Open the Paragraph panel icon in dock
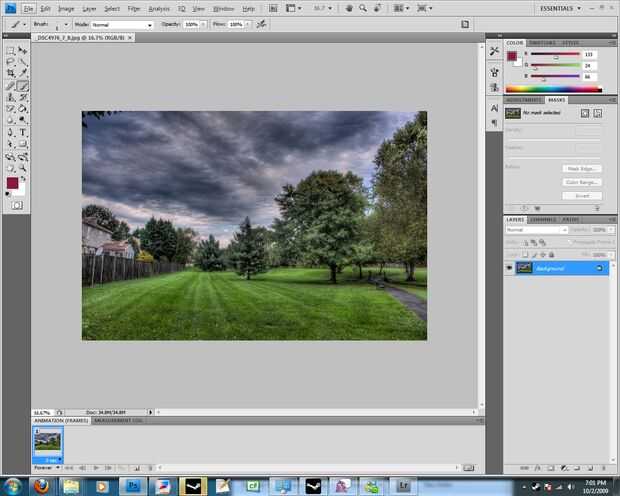 [x=494, y=123]
